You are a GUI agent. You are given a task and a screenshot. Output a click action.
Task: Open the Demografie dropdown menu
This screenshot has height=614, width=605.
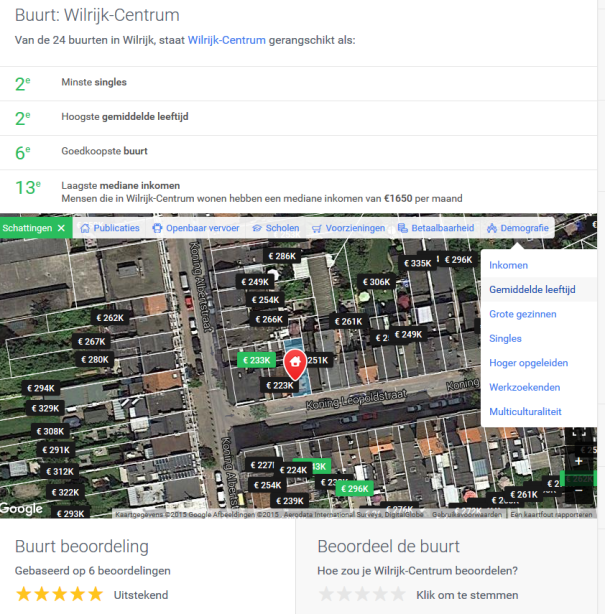(518, 228)
